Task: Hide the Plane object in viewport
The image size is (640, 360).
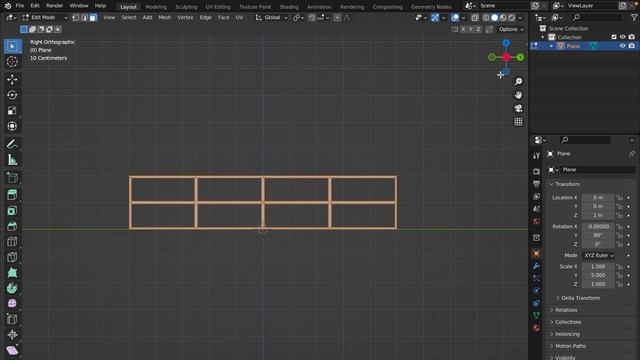Action: click(x=623, y=46)
